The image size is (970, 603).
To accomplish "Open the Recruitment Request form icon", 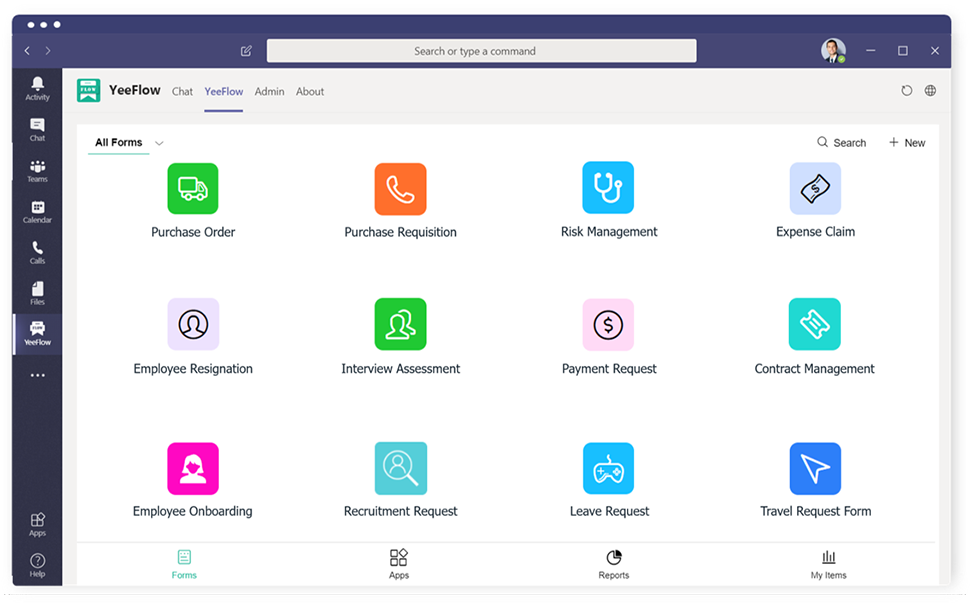I will tap(401, 468).
